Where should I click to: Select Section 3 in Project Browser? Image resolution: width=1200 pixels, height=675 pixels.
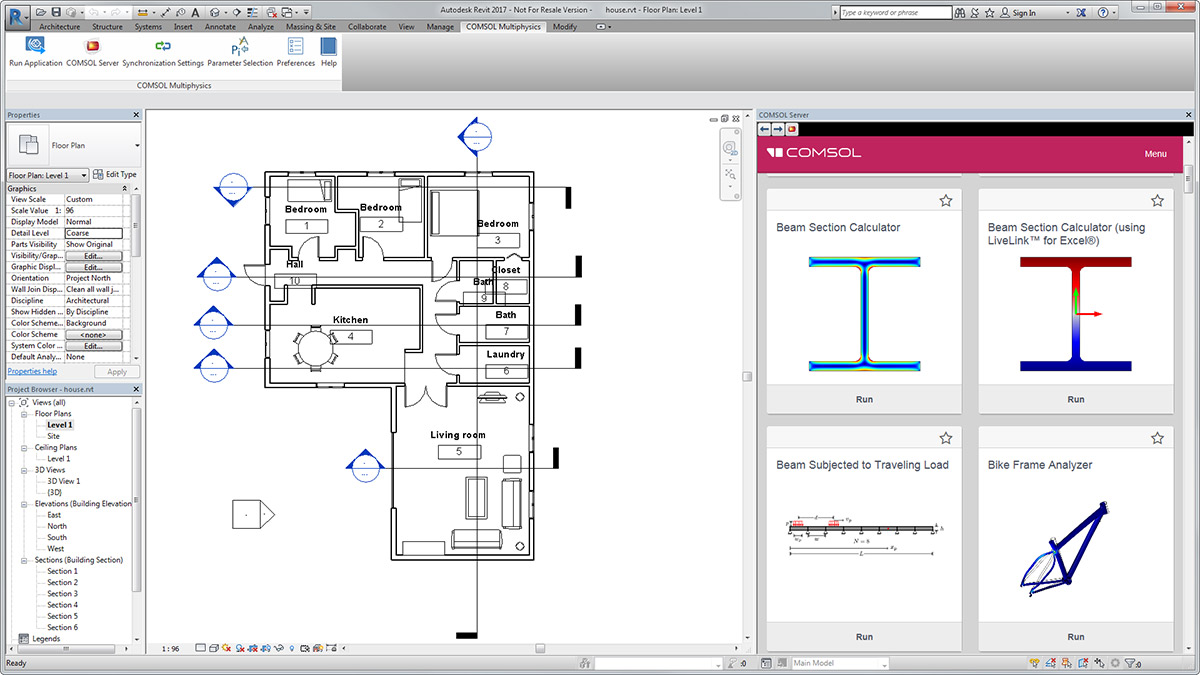pos(62,593)
